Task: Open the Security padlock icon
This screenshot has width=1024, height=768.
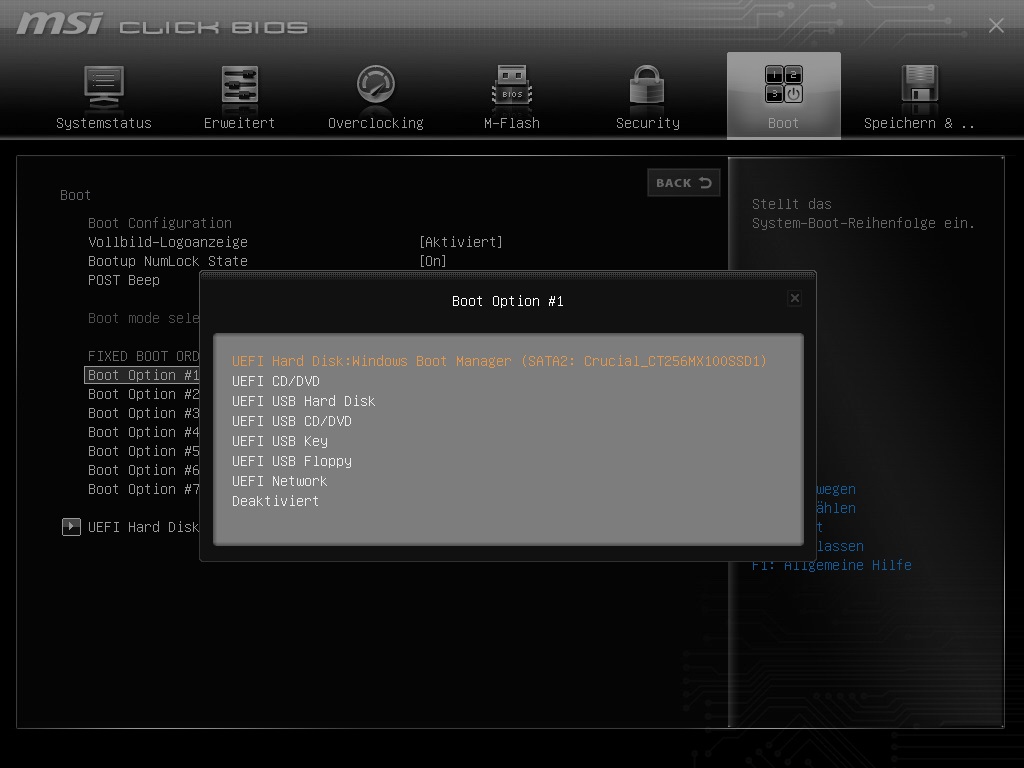Action: [x=647, y=85]
